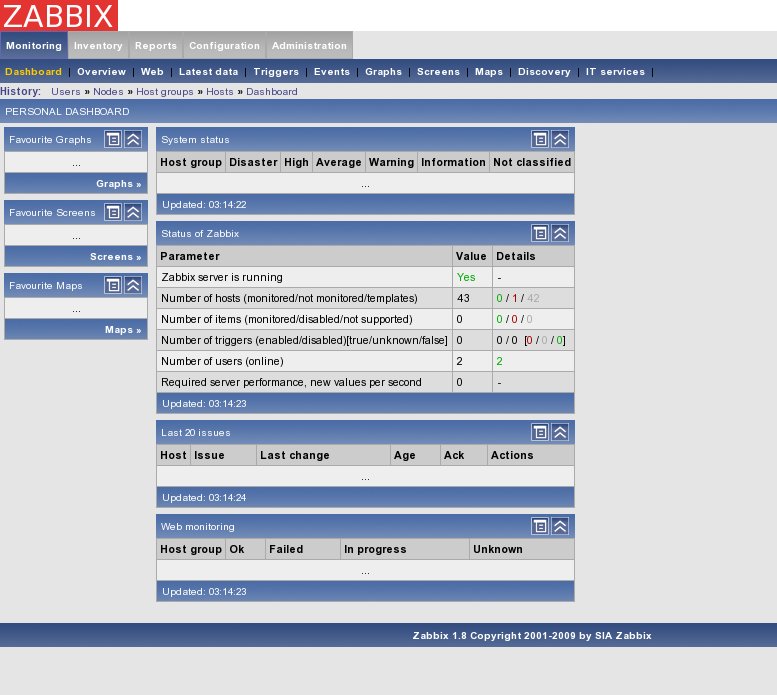Open menu icon in Favourite Screens widget
Image resolution: width=777 pixels, height=695 pixels.
tap(113, 212)
